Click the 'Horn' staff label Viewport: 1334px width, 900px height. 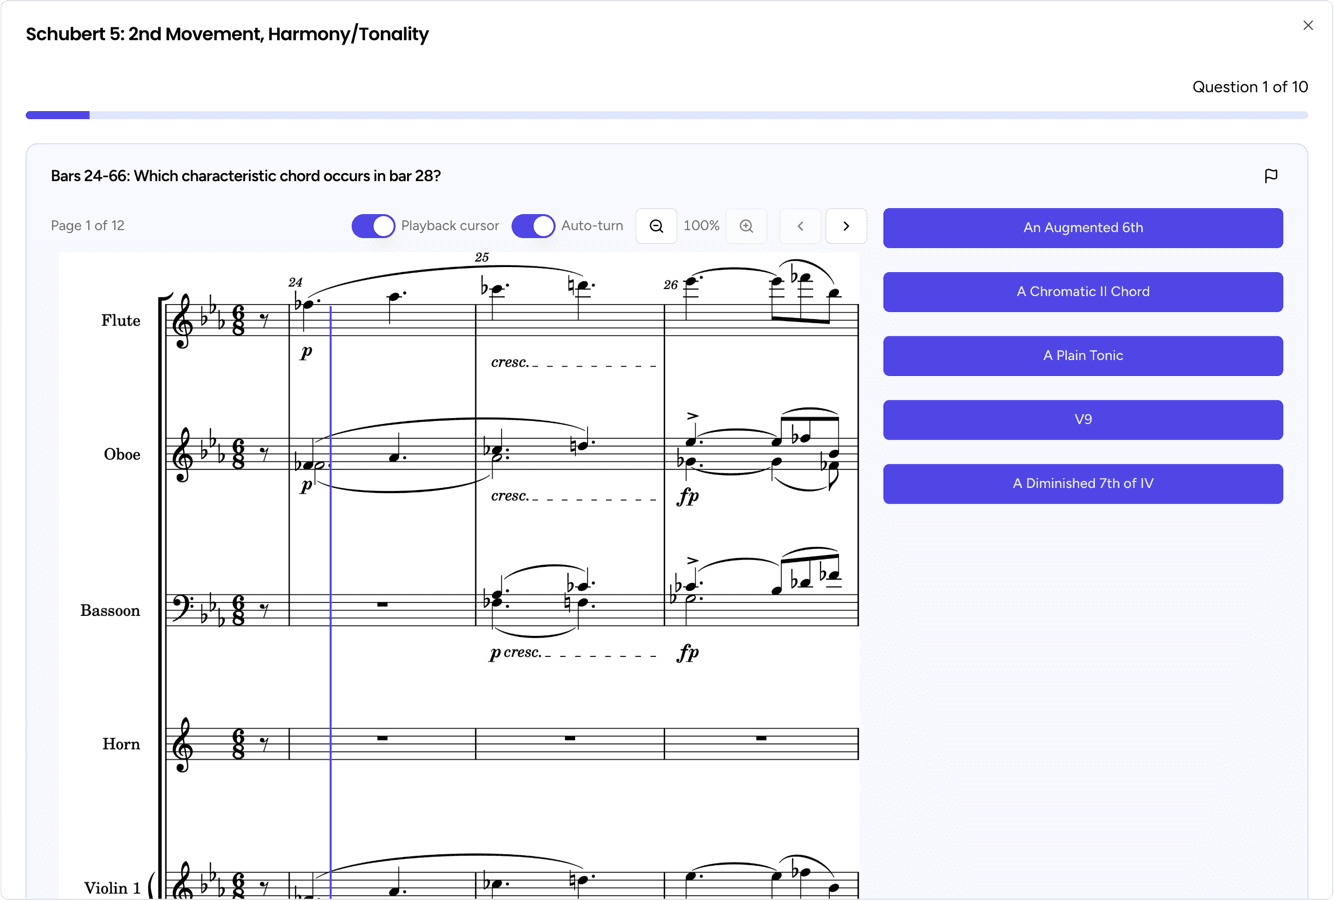click(x=121, y=745)
